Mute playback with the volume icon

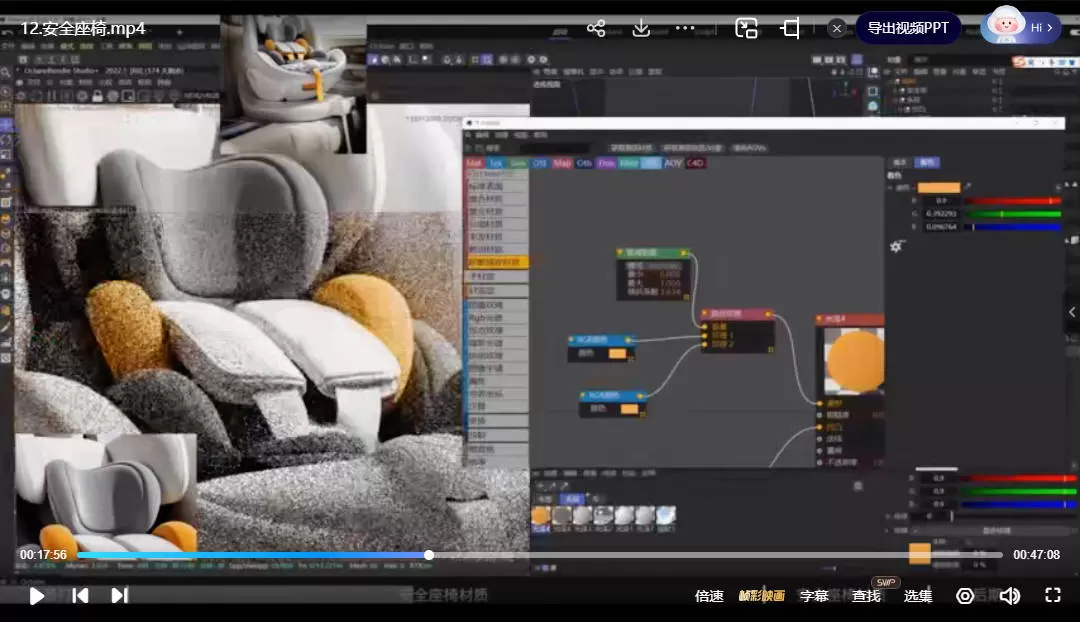point(1010,595)
